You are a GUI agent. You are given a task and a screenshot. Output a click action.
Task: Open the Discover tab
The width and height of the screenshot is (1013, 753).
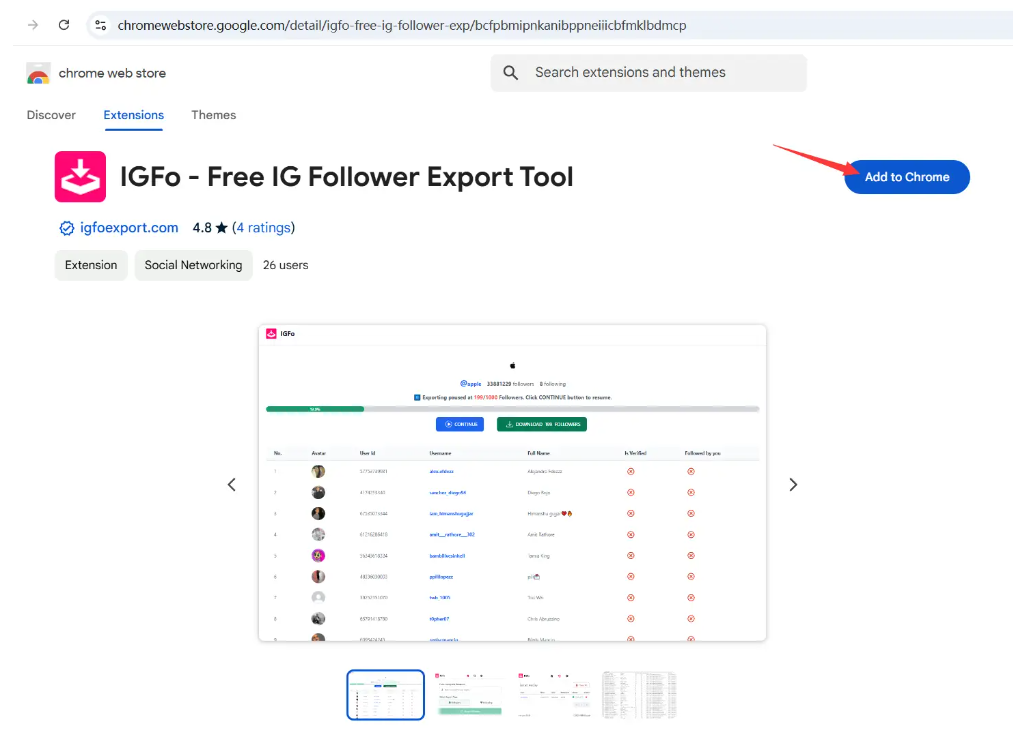[x=51, y=115]
